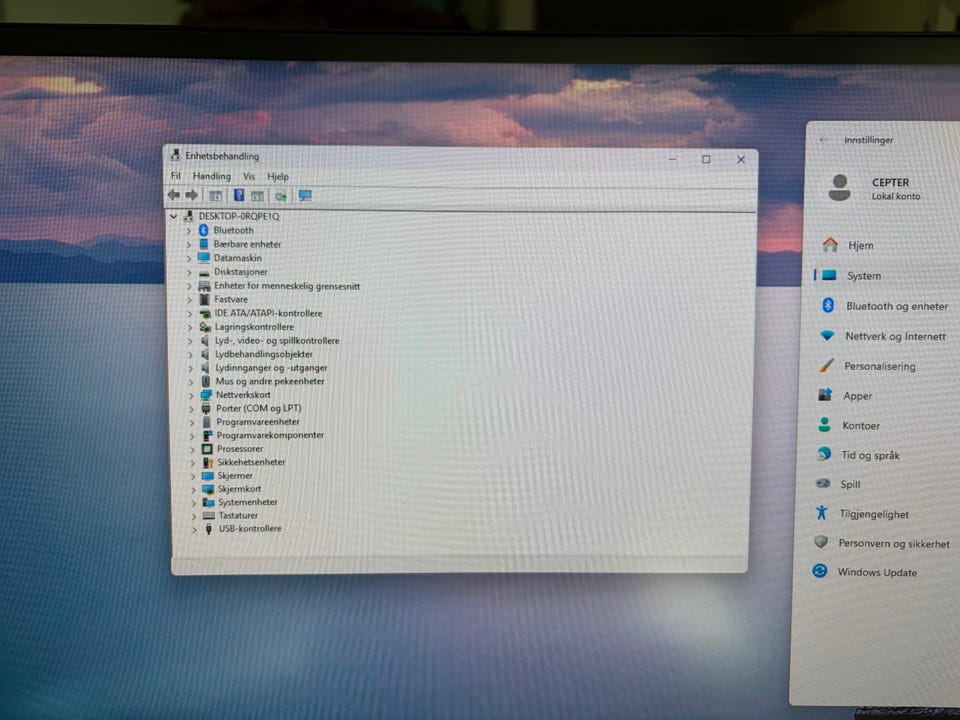This screenshot has width=960, height=720.
Task: Expand the Lydinnganger og -utganger chevron
Action: [x=191, y=368]
